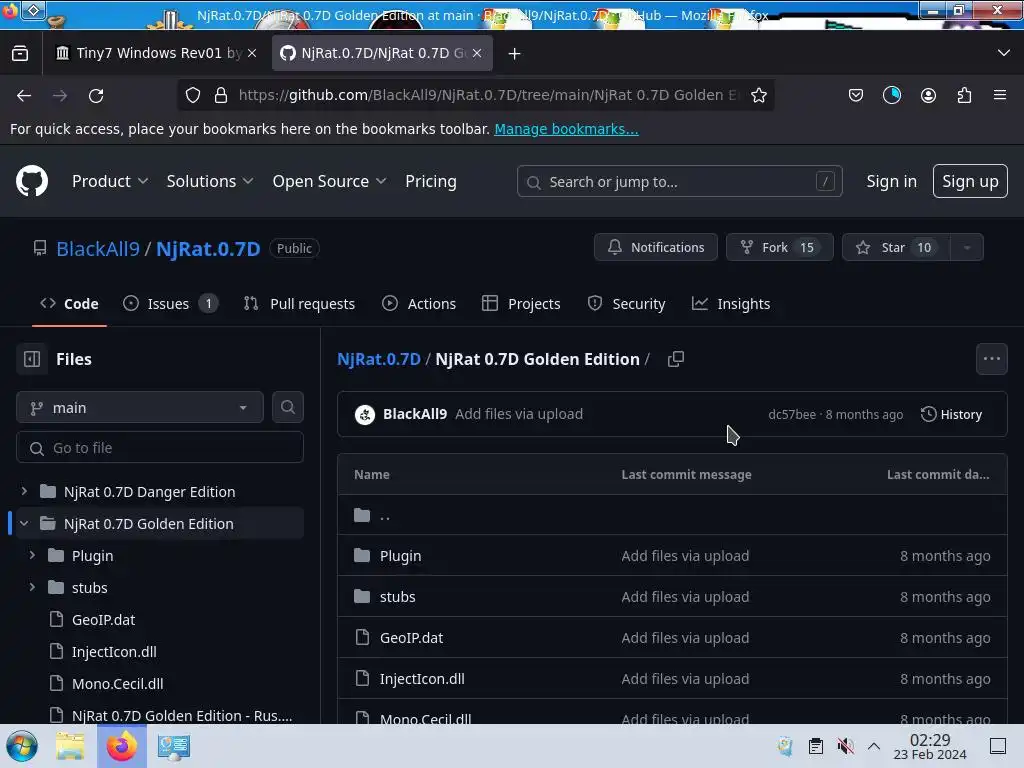Collapse the NjRat 0.7D Golden Edition folder
Viewport: 1024px width, 768px height.
[x=24, y=523]
